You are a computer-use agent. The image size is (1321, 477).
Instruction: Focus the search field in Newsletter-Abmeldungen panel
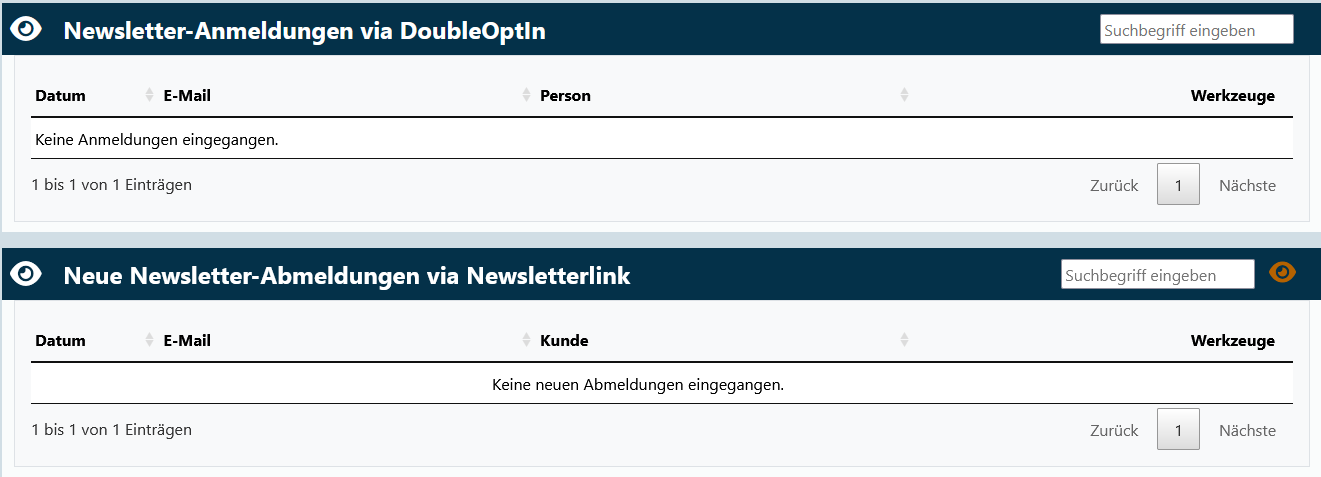point(1157,275)
